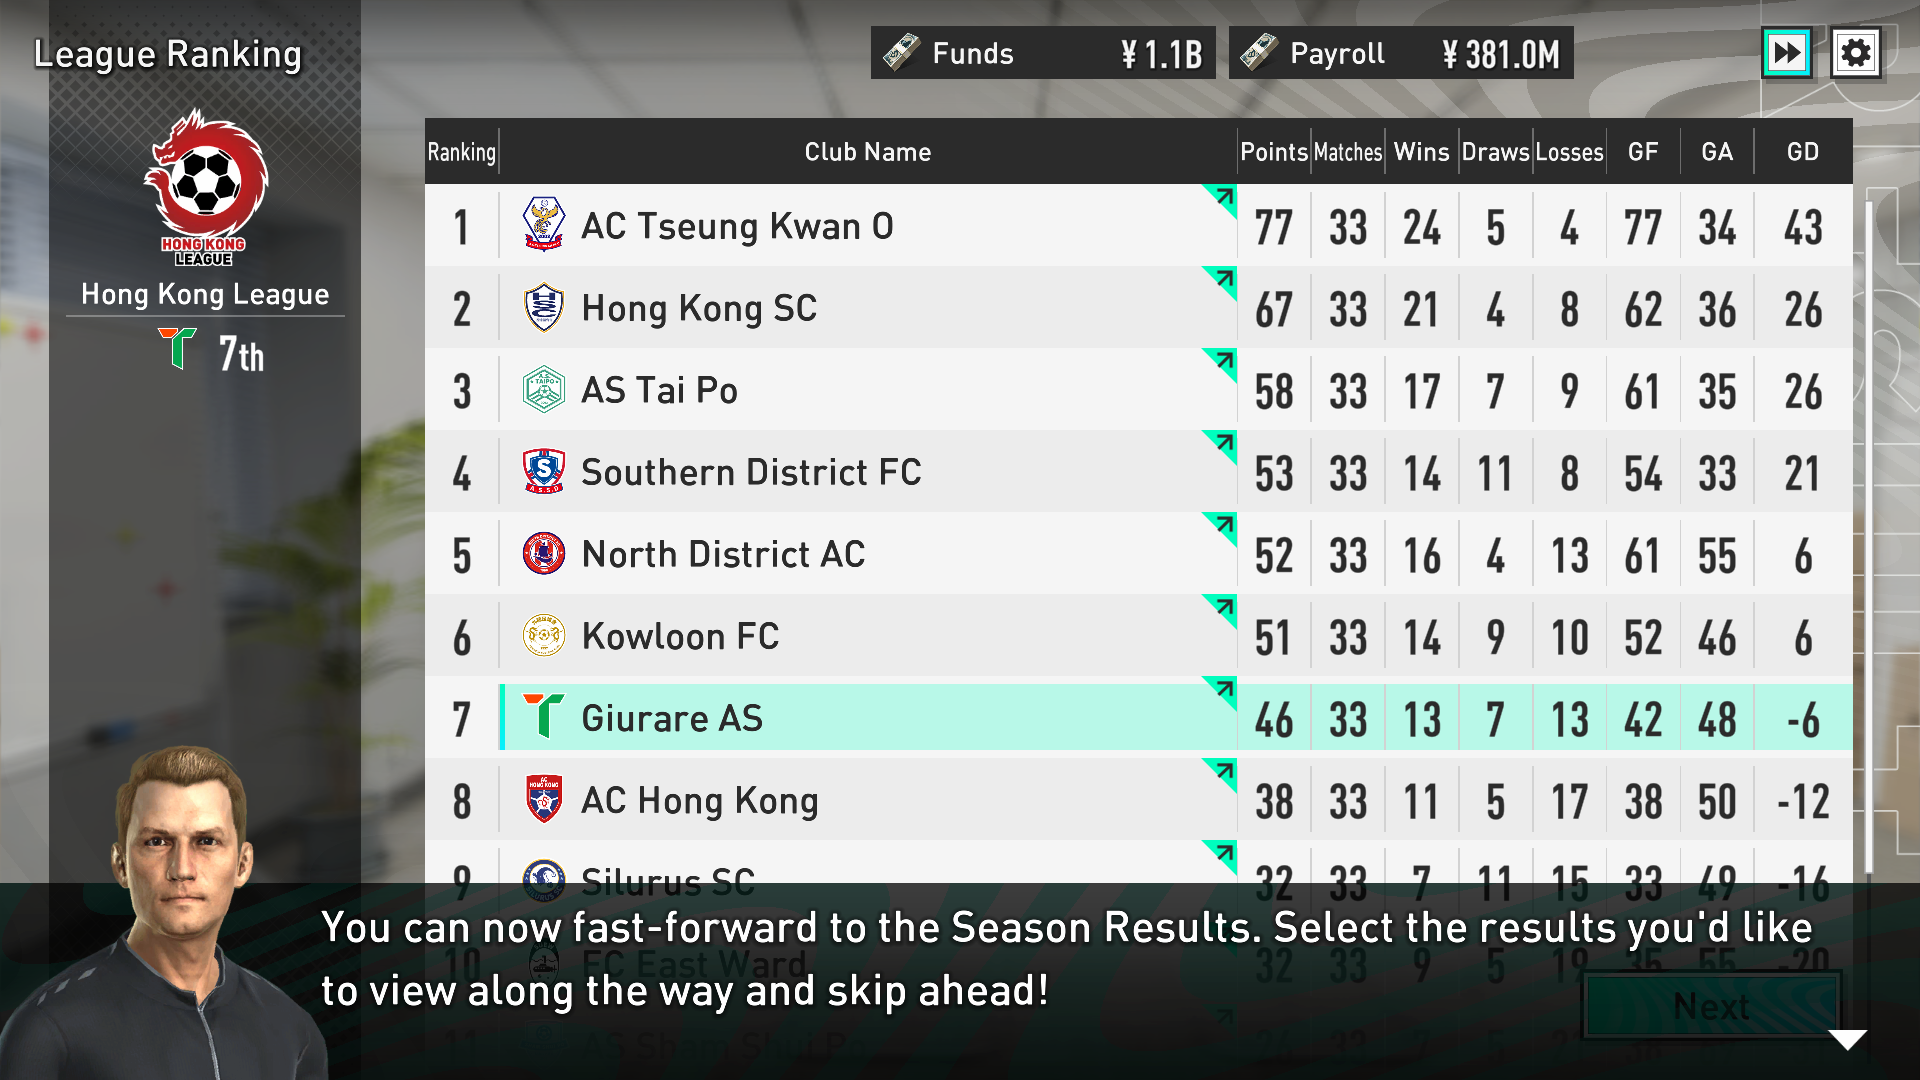This screenshot has height=1080, width=1920.
Task: Open Giurare AS row corner arrow
Action: tap(1223, 690)
